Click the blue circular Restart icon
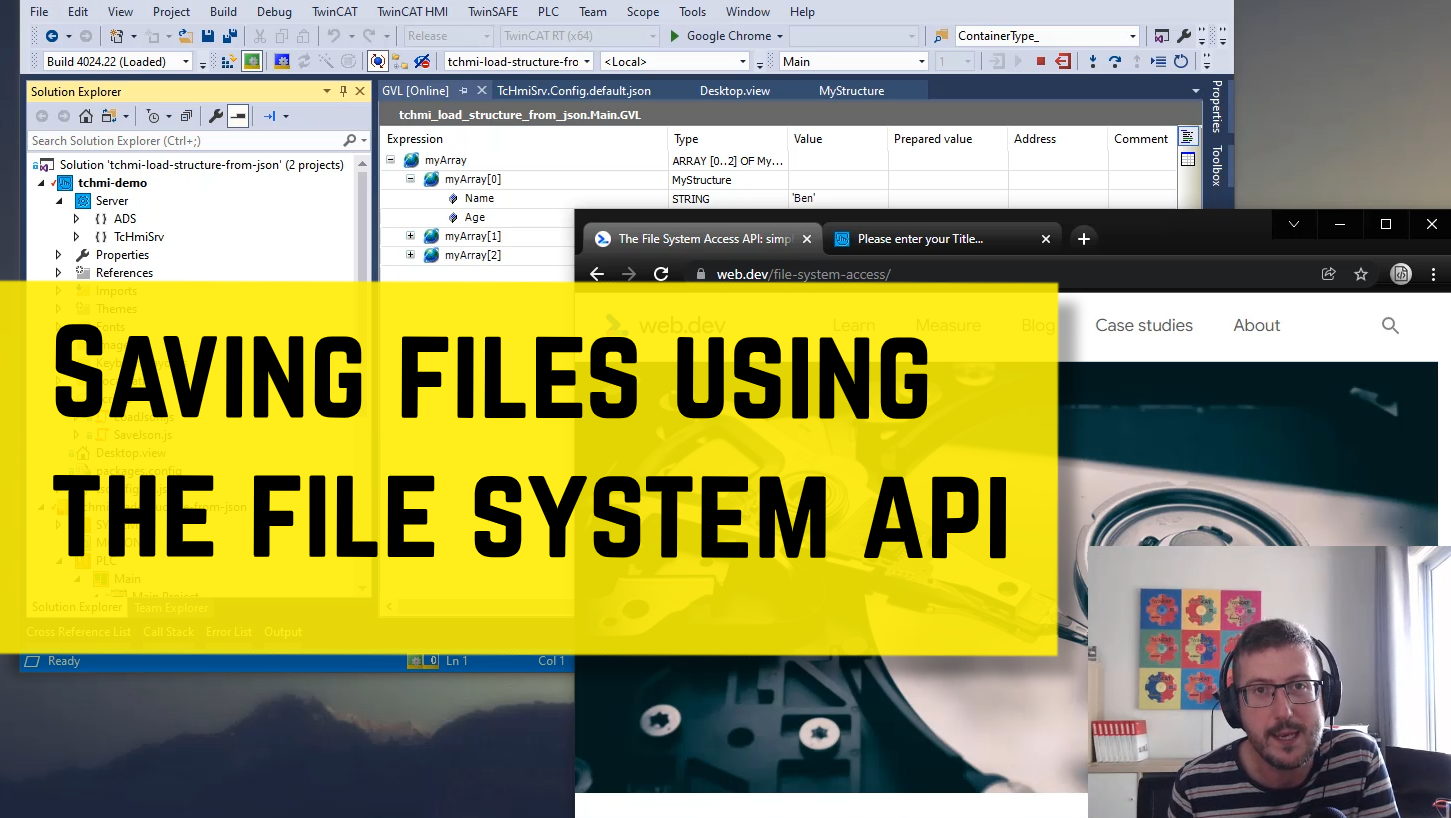The image size is (1451, 818). point(1180,62)
